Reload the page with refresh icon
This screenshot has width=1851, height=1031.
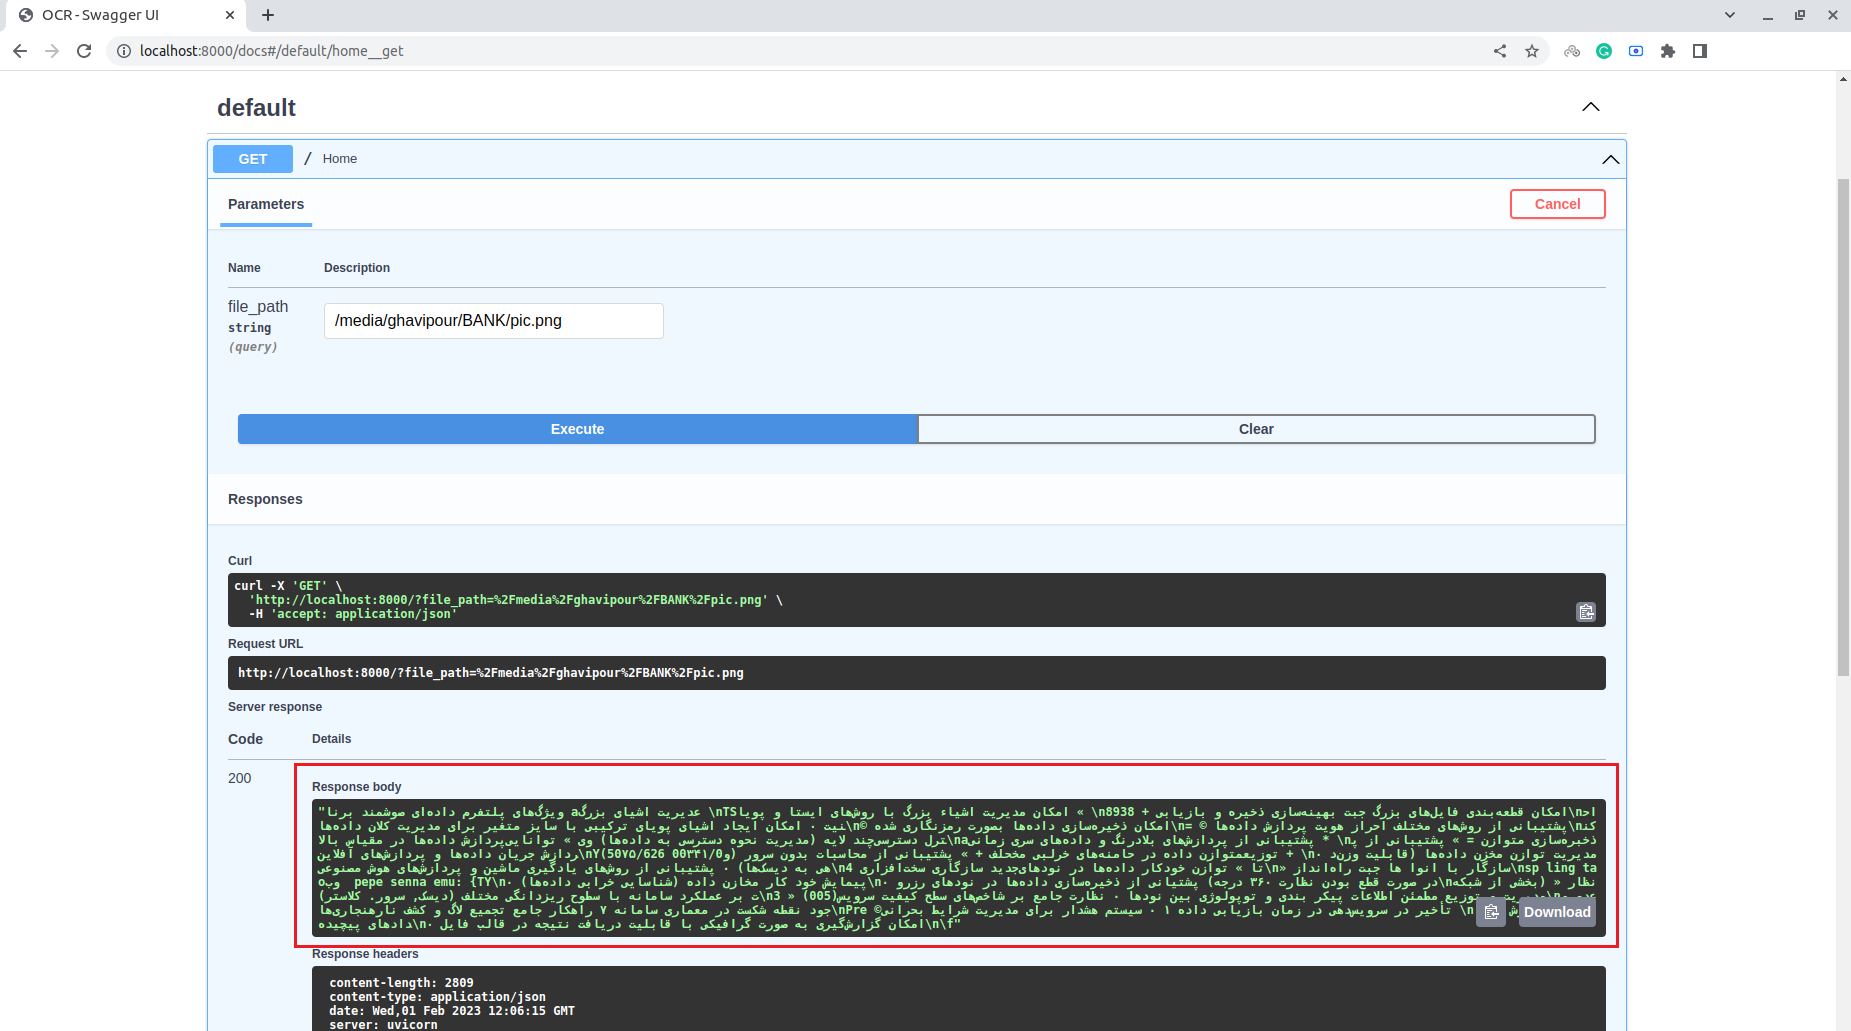(x=84, y=51)
